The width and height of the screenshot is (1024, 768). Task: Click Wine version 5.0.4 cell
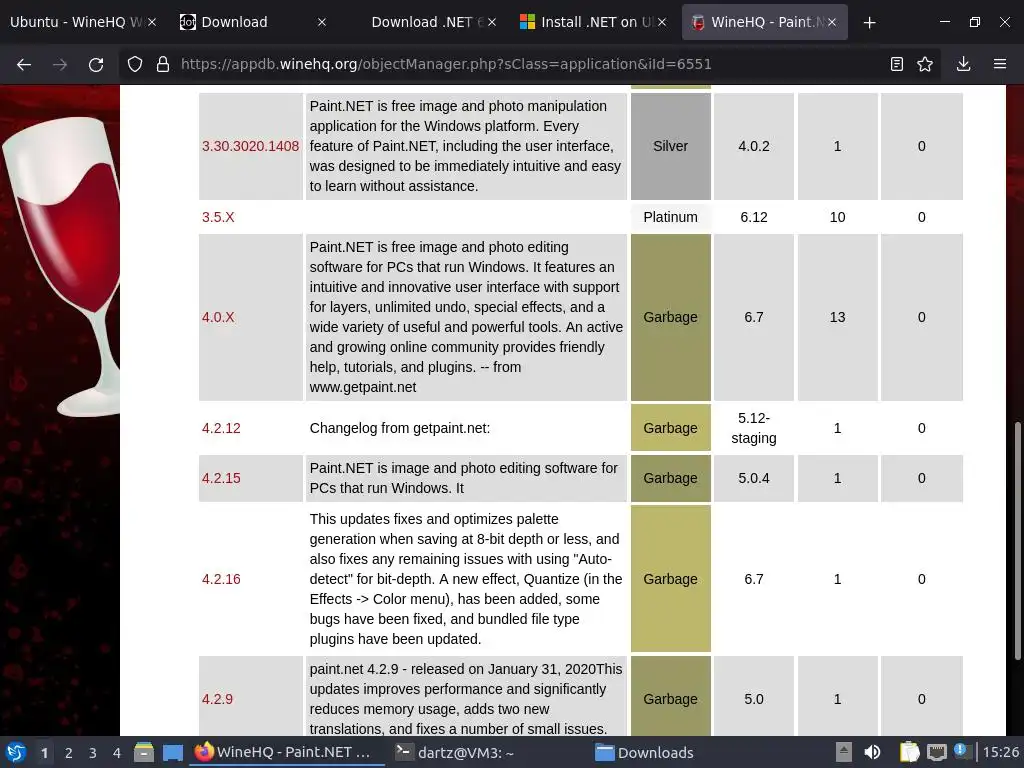754,478
